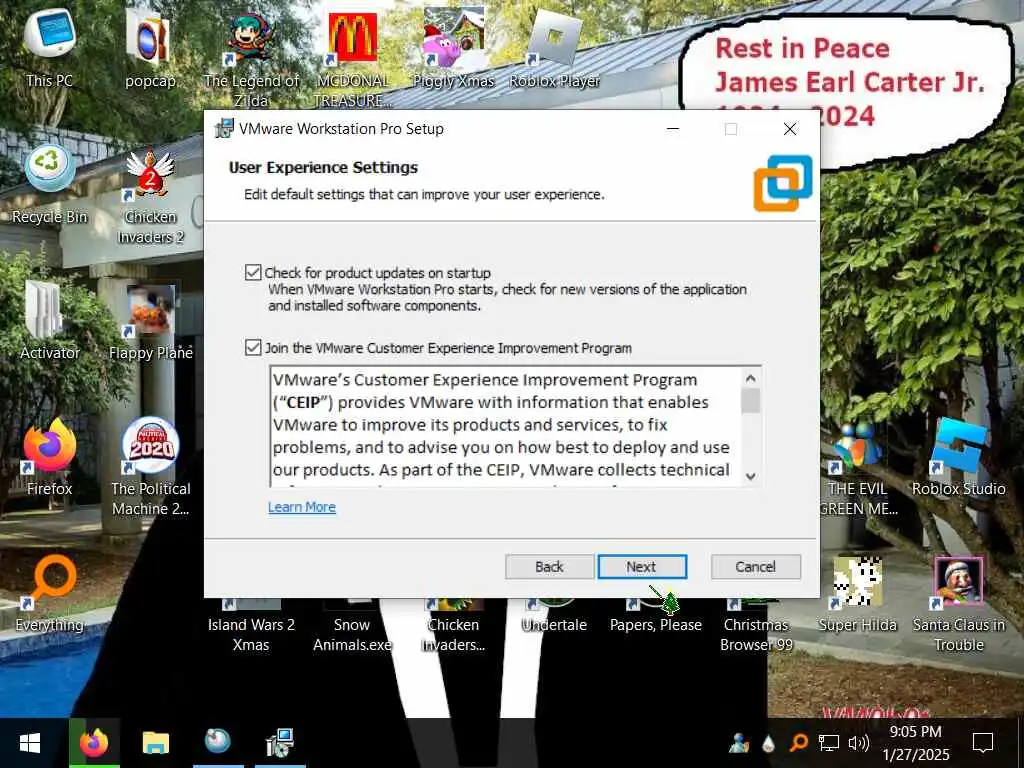Select the Chicken Invaders 2 shortcut

tap(150, 196)
